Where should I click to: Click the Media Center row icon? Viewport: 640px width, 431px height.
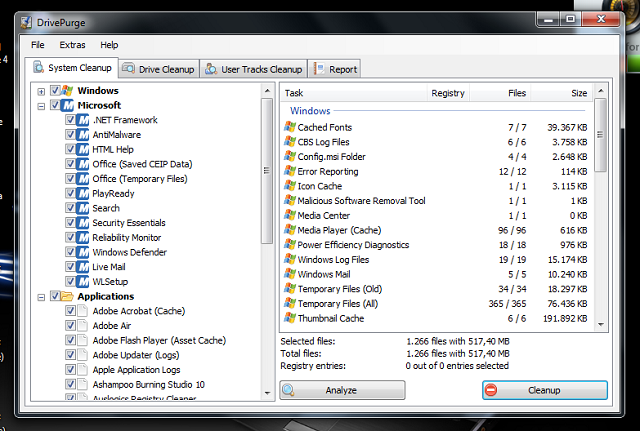click(x=290, y=215)
